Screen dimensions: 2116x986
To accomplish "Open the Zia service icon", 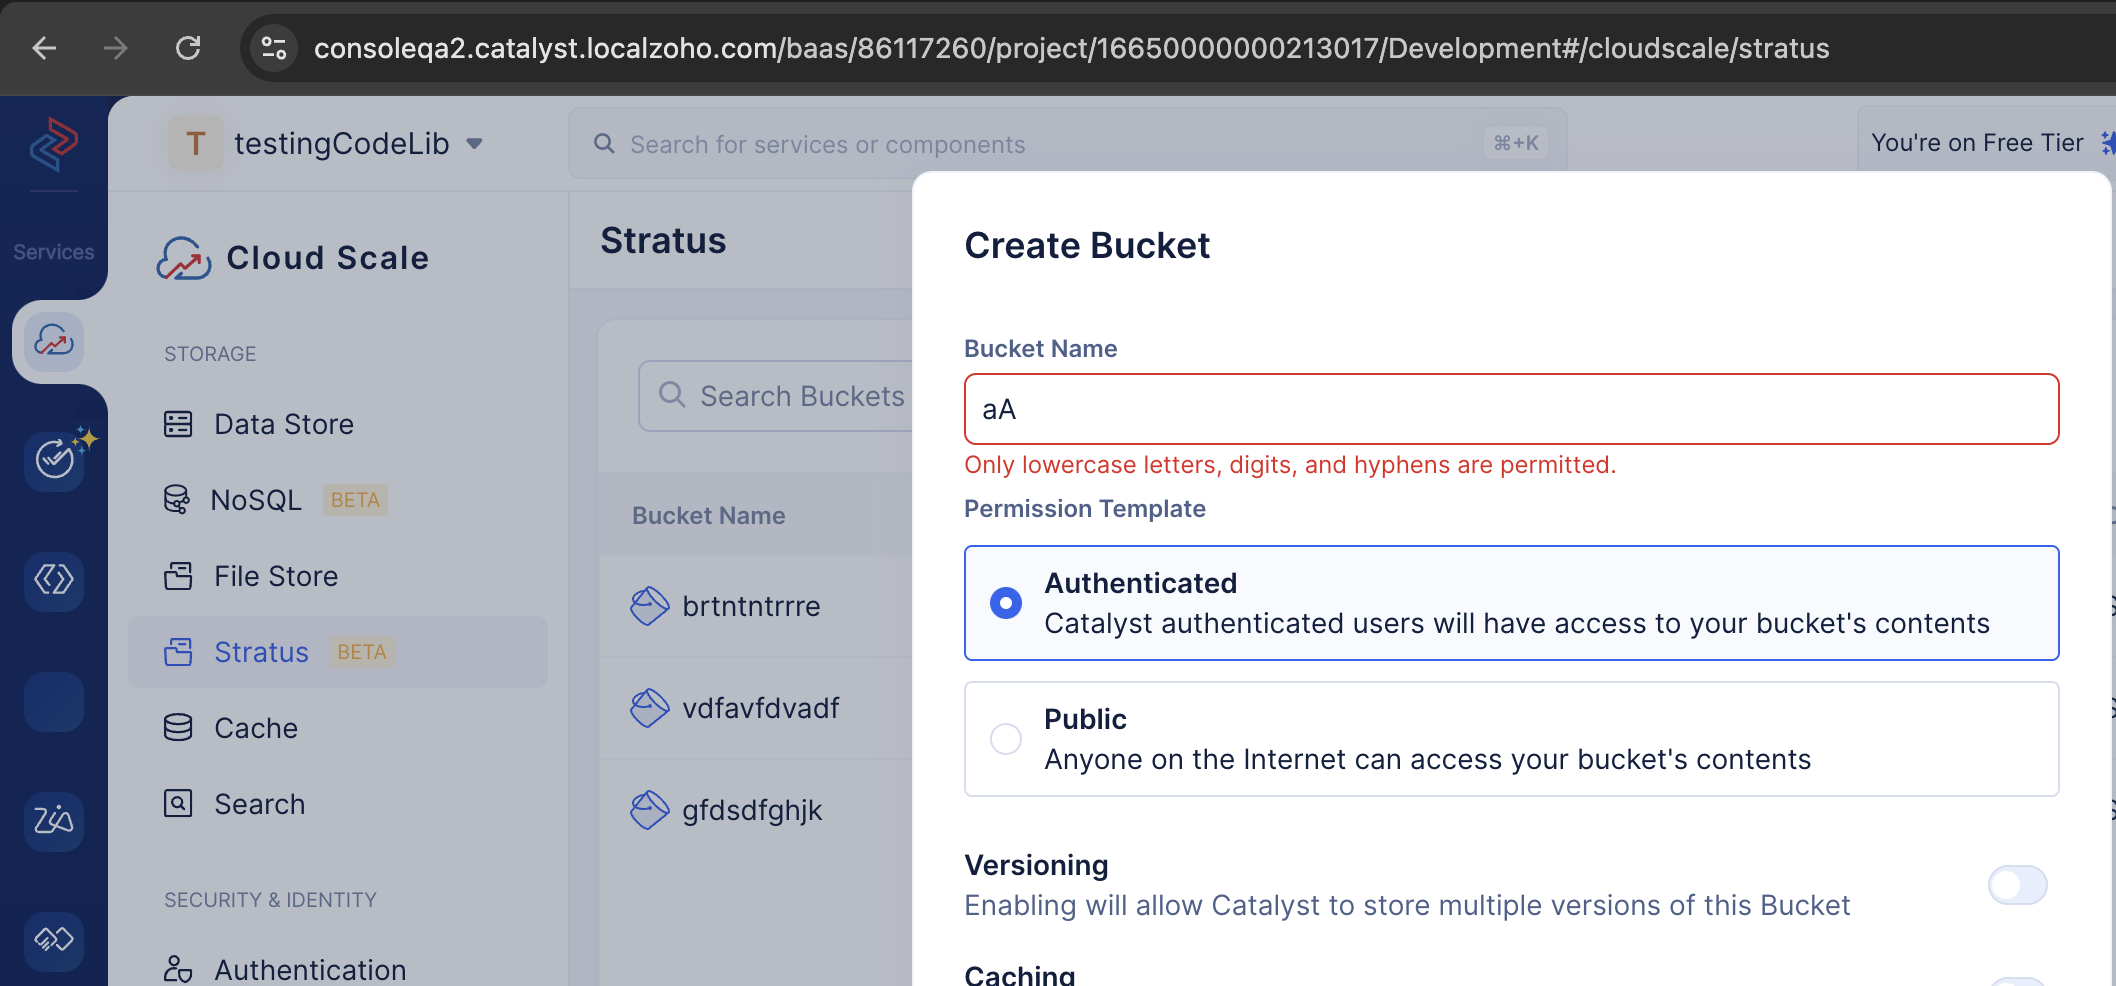I will click(x=54, y=821).
